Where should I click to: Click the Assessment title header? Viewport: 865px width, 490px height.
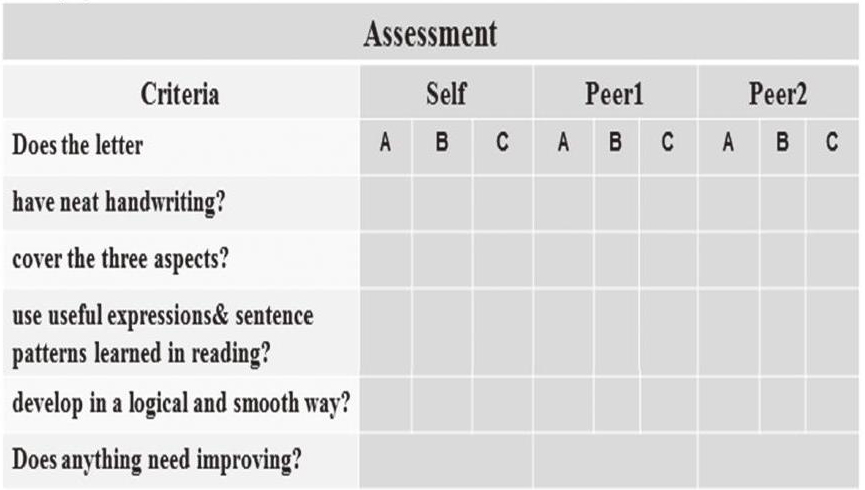tap(431, 33)
